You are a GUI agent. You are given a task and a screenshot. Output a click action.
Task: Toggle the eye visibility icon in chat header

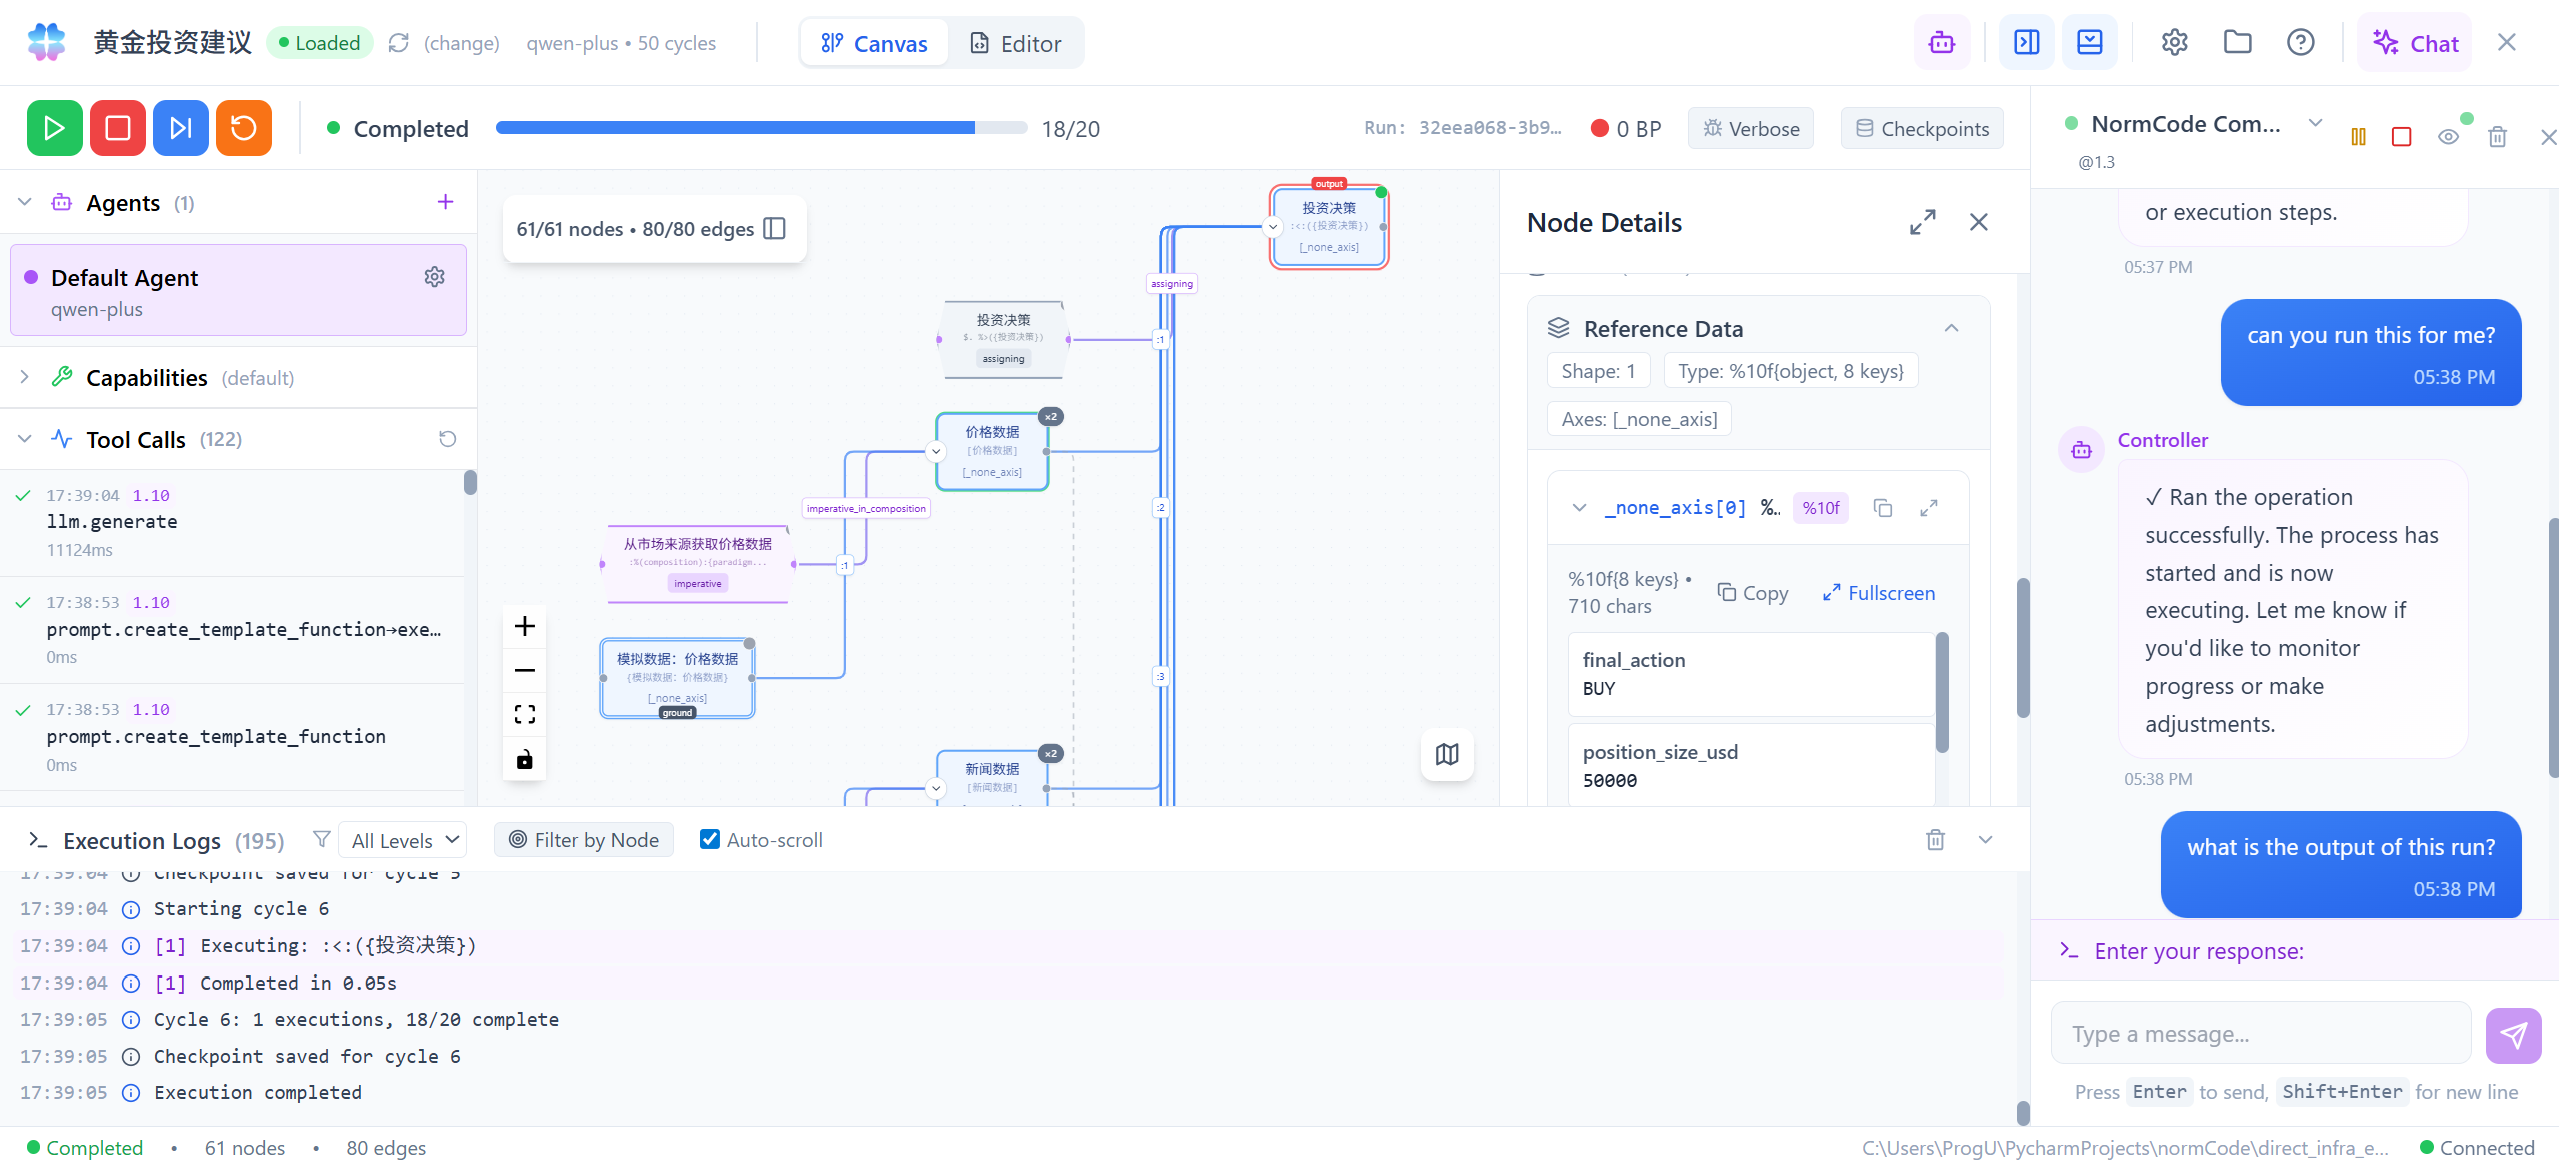pos(2448,137)
